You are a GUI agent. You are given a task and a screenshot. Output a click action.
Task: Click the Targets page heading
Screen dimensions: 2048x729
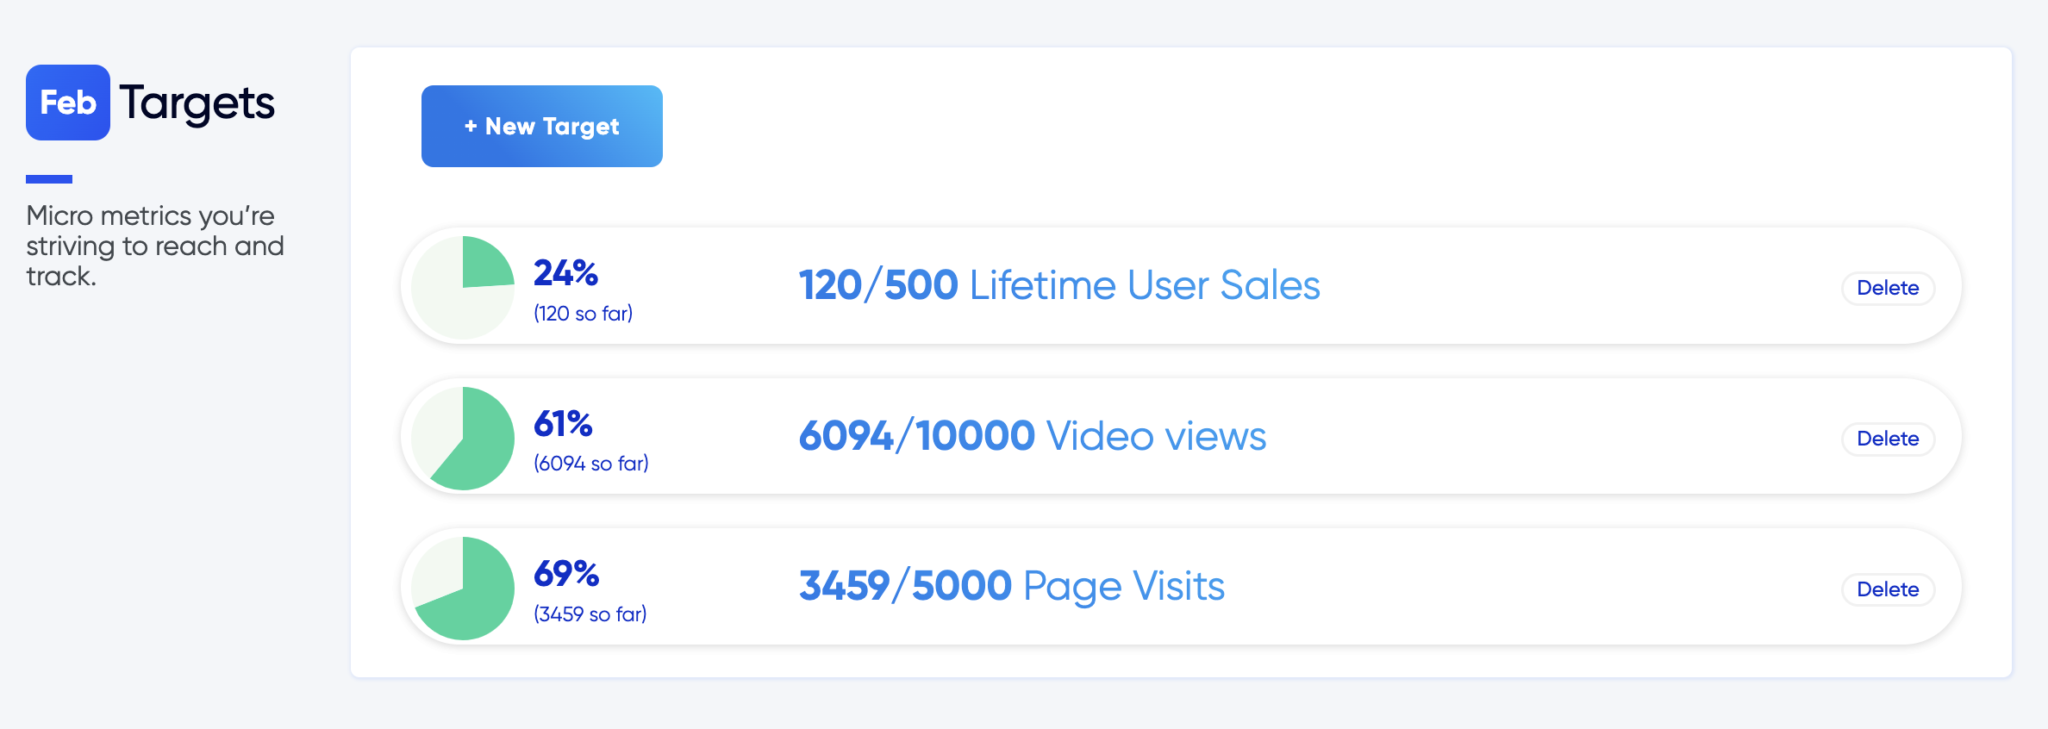point(197,104)
